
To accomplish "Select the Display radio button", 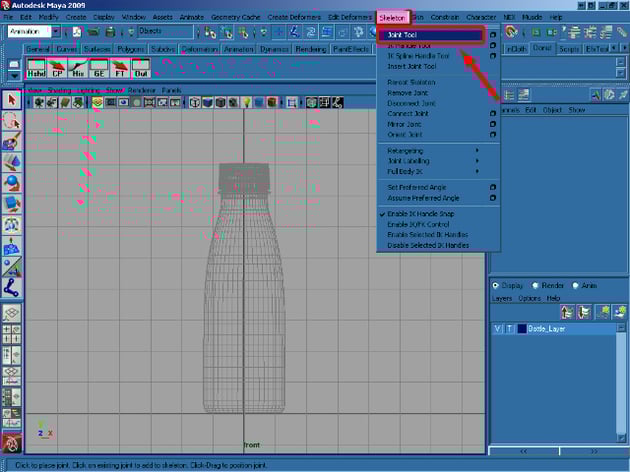I will [497, 284].
